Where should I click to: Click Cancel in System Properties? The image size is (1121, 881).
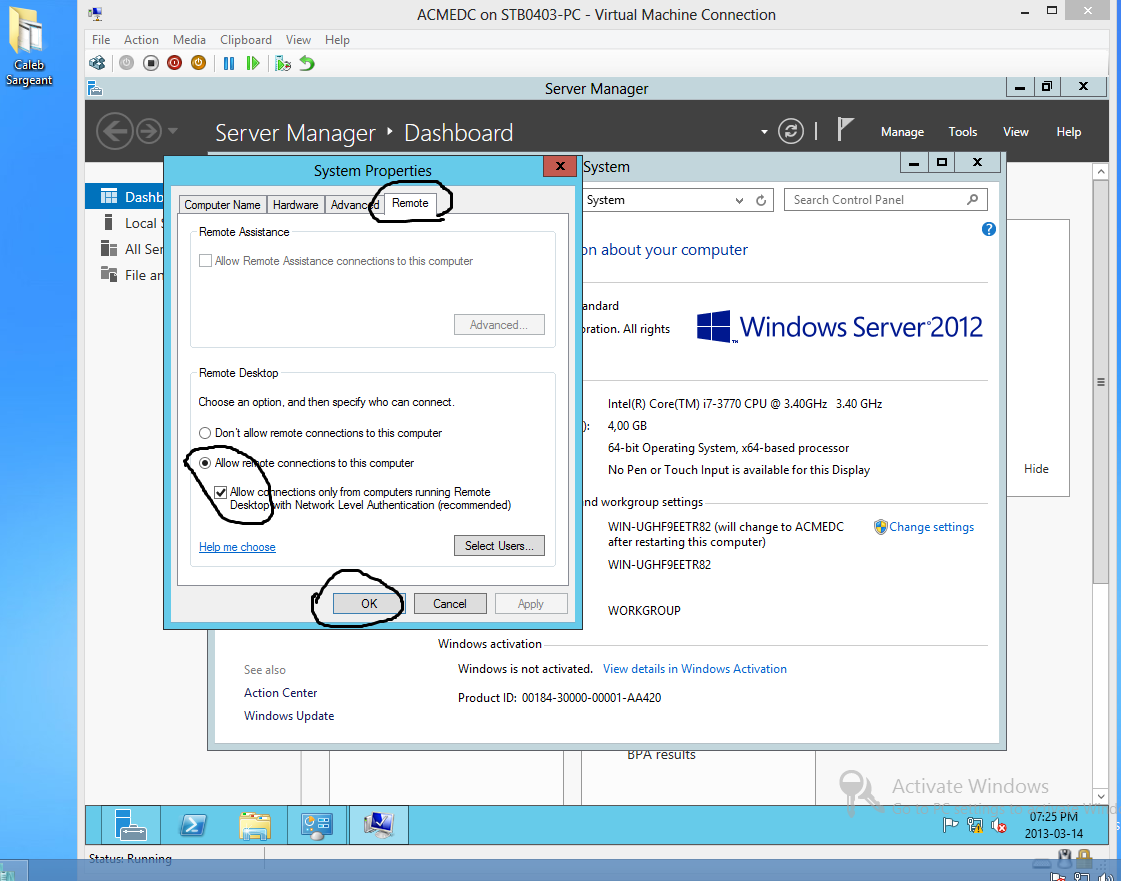[450, 604]
